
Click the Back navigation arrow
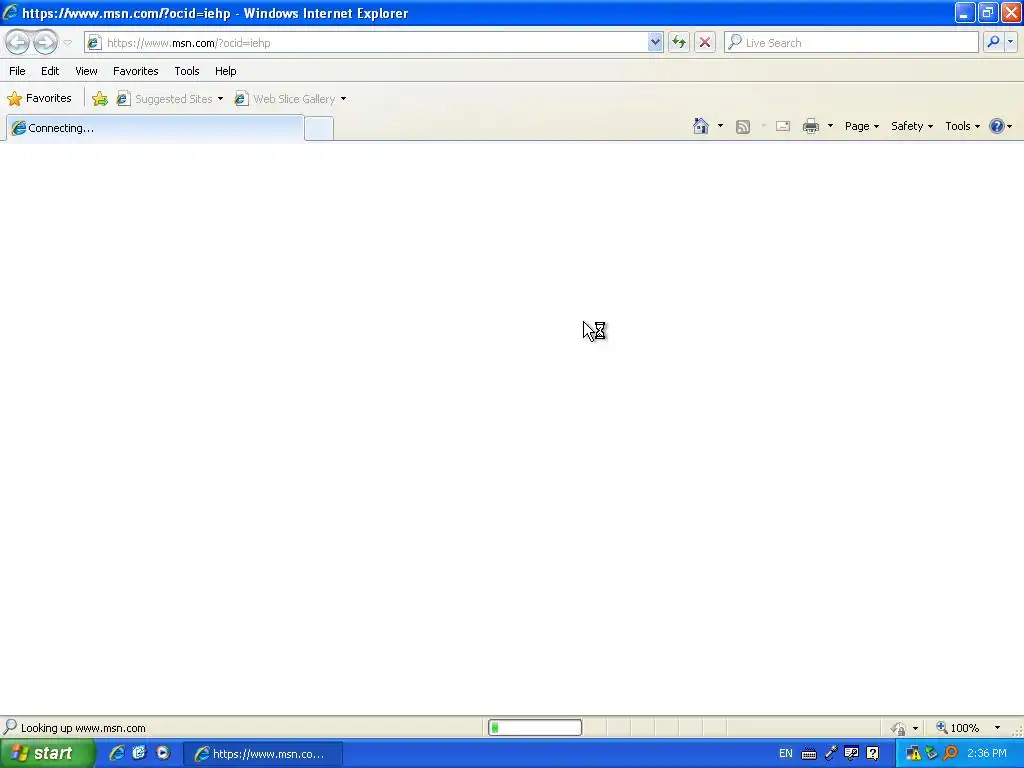(x=18, y=42)
